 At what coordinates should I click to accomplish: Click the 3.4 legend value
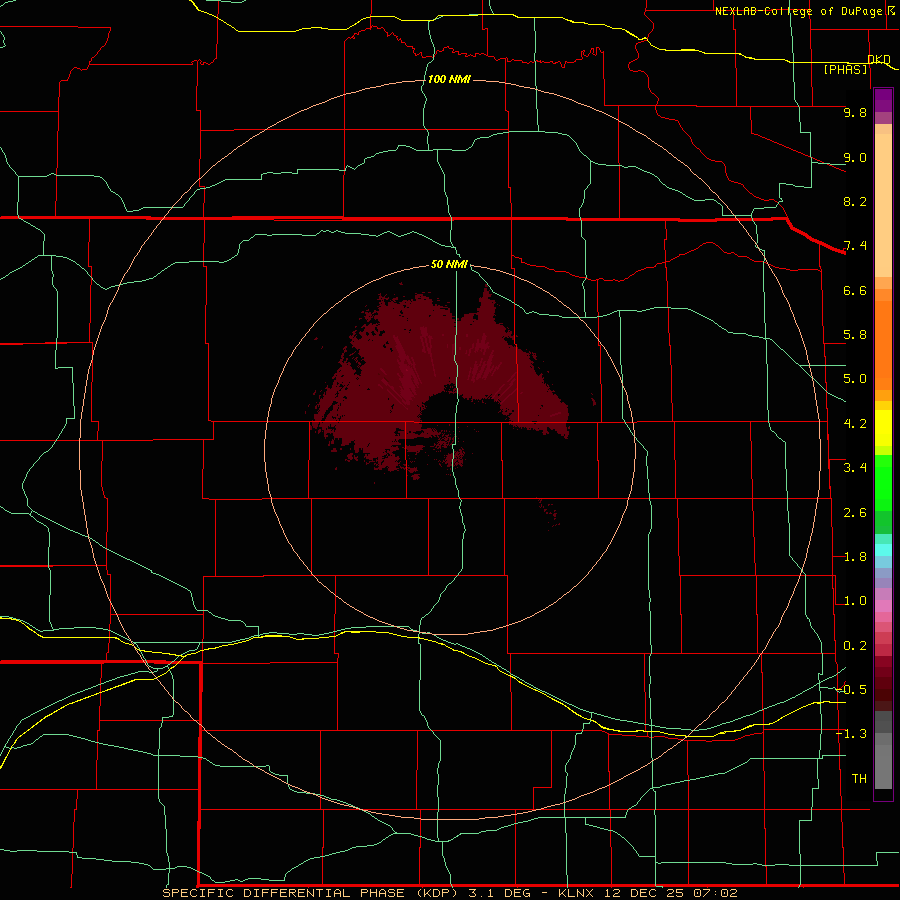855,468
